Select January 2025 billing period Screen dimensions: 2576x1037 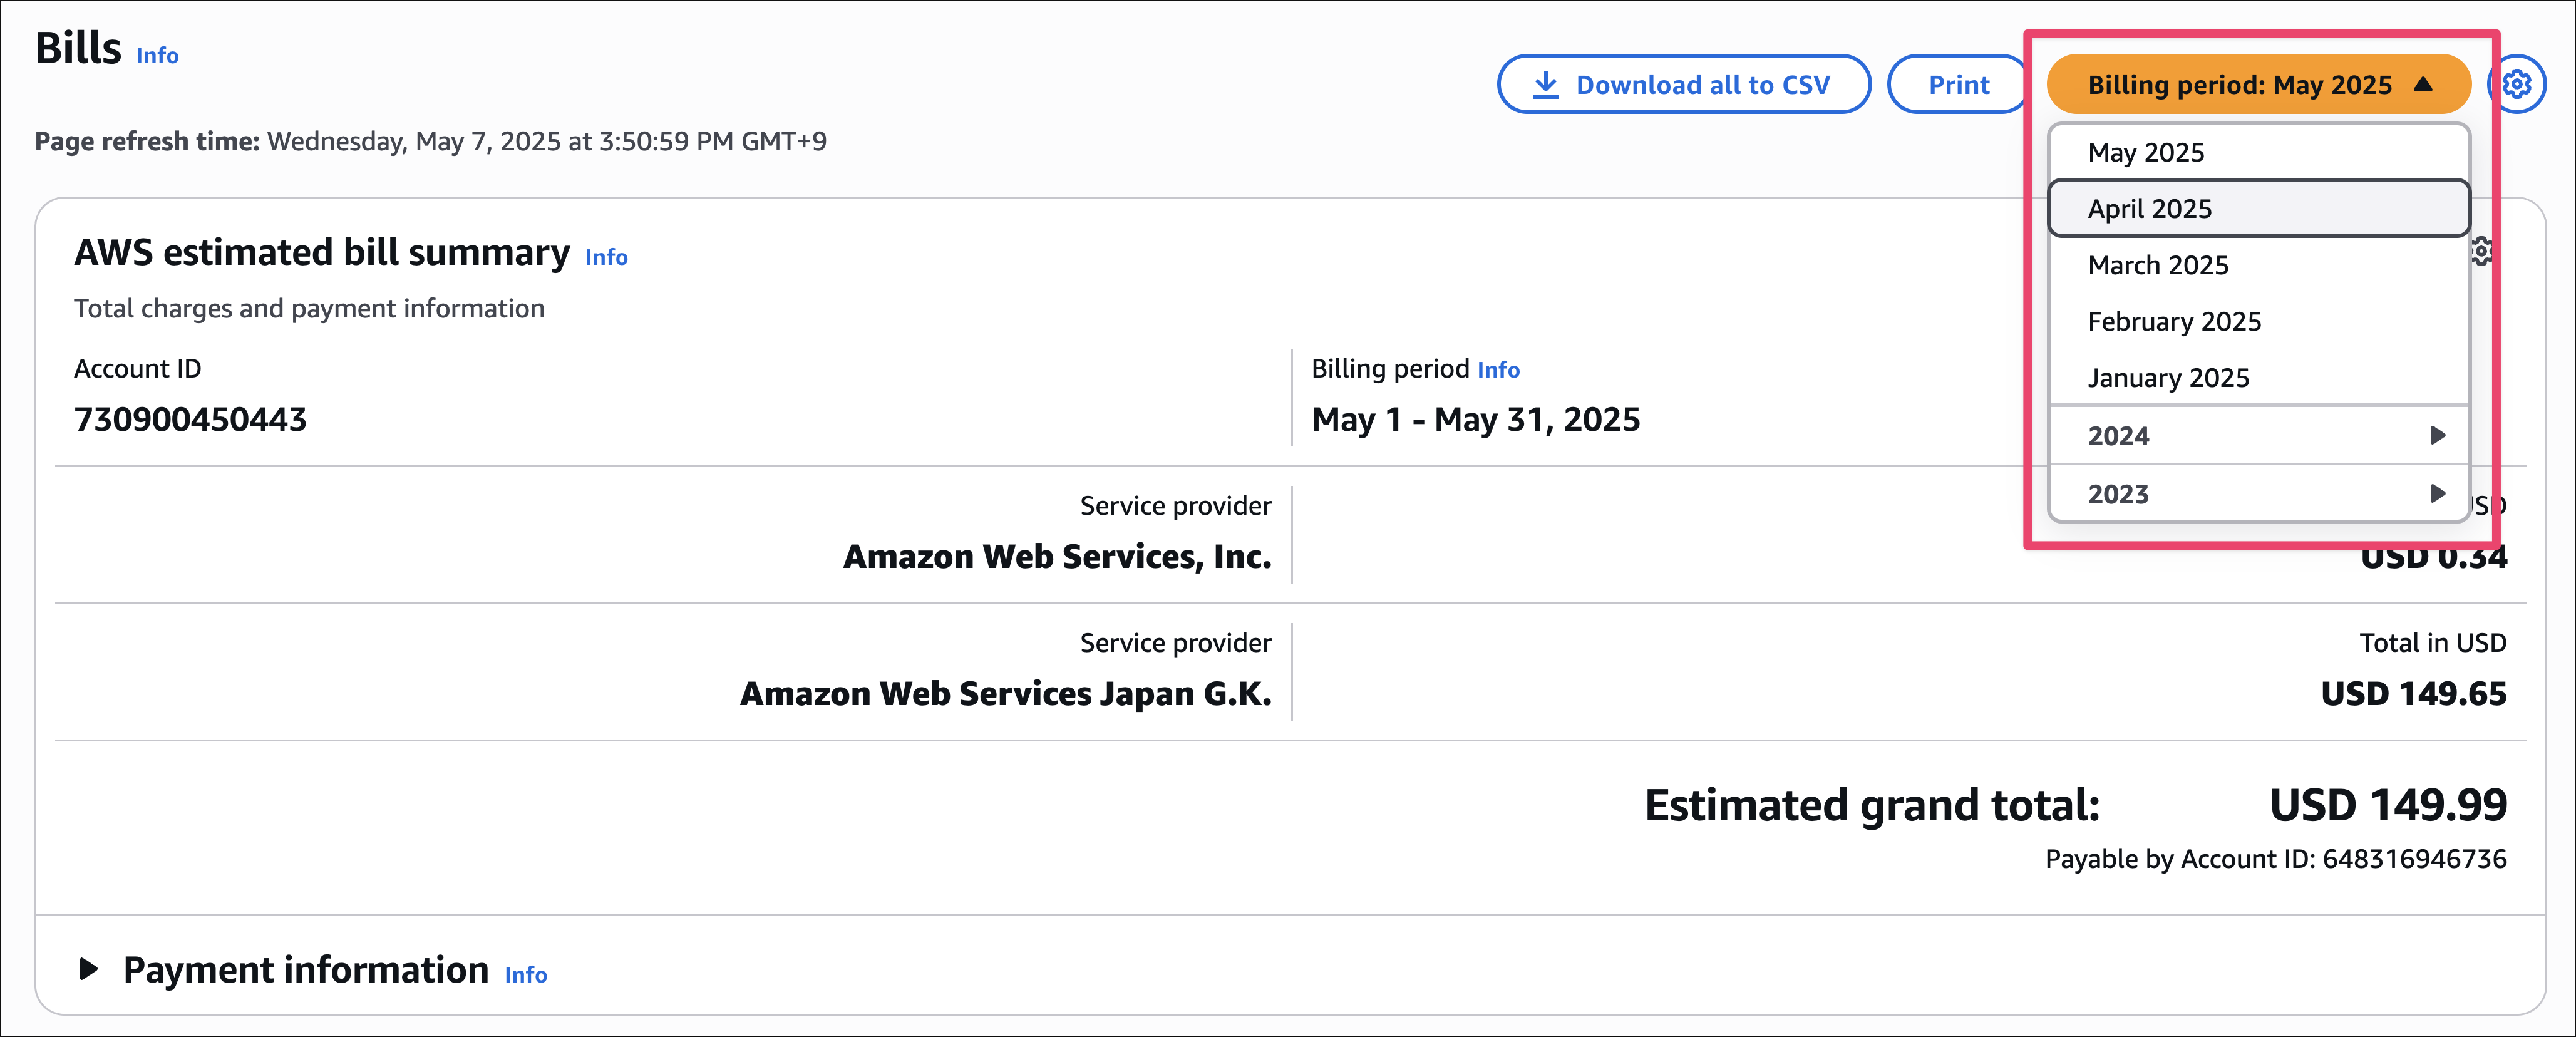[2168, 378]
